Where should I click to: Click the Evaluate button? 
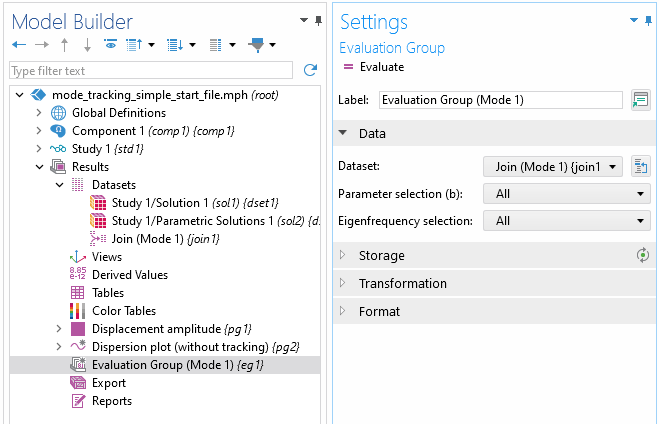click(x=374, y=67)
